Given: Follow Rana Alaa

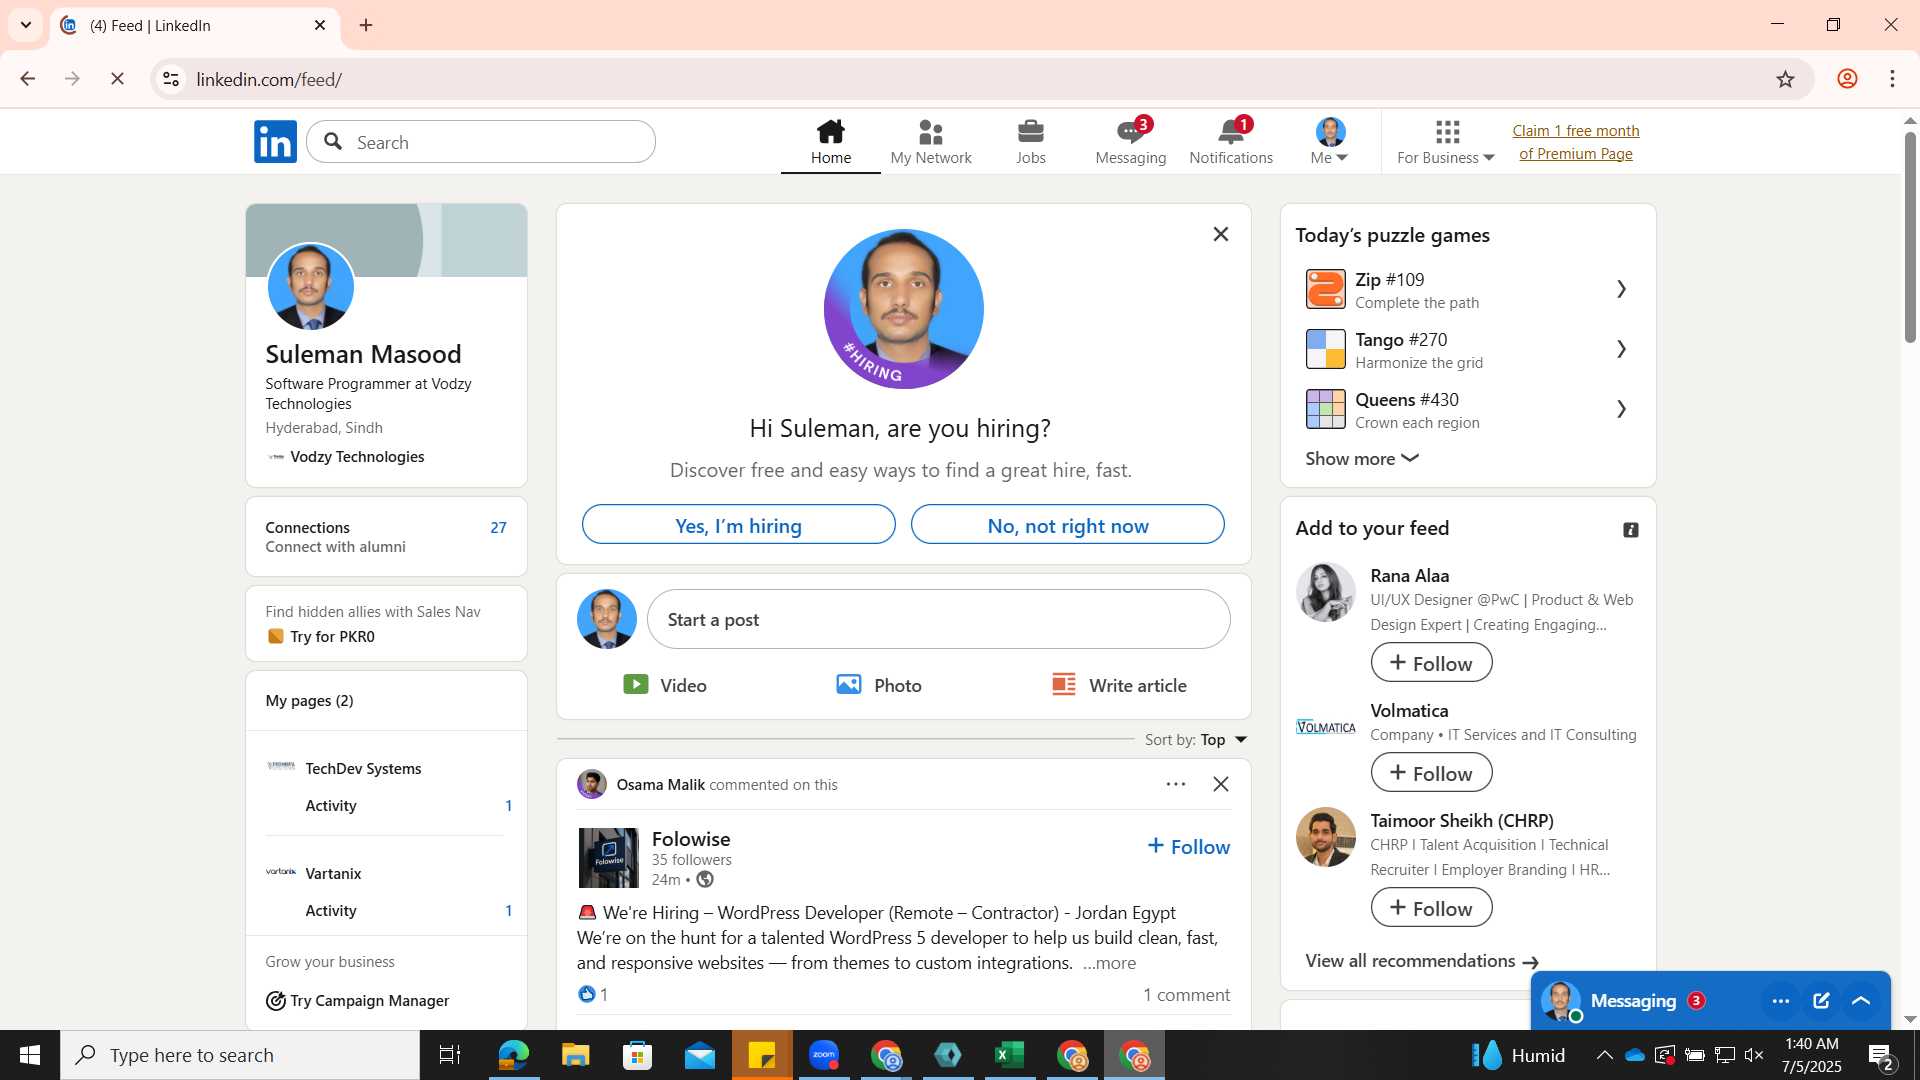Looking at the screenshot, I should (x=1431, y=663).
